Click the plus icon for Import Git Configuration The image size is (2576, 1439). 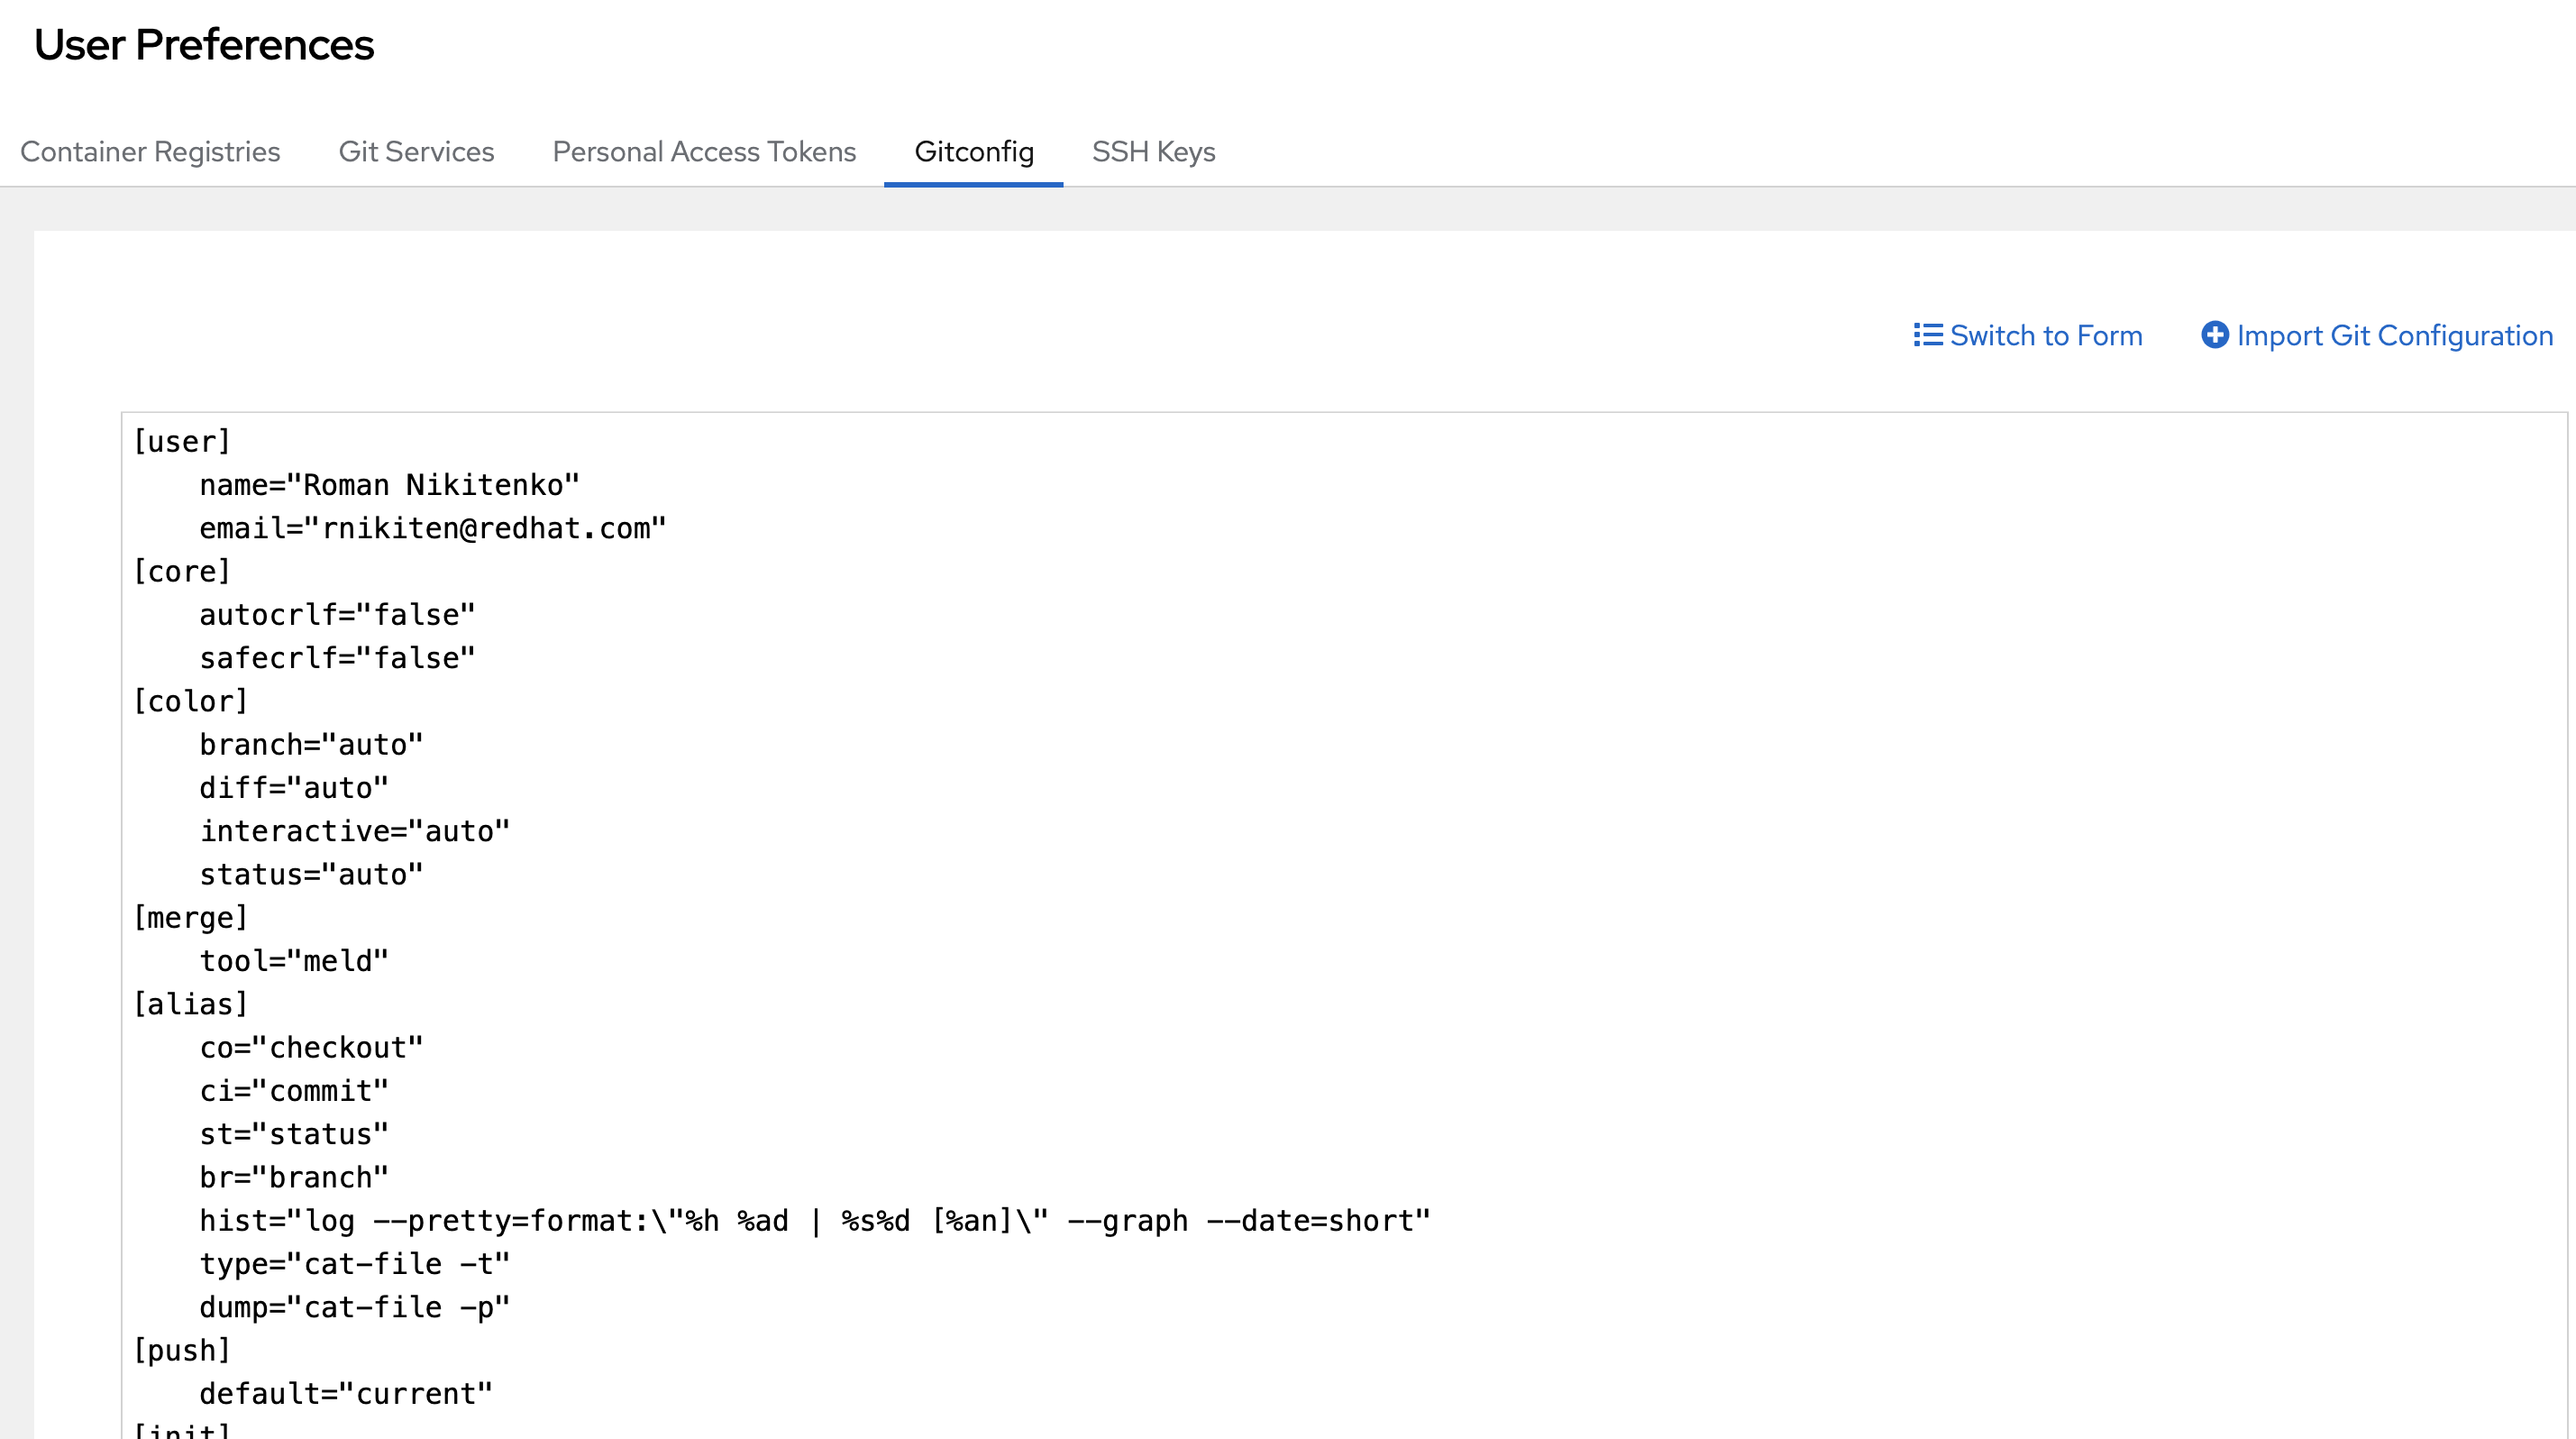point(2214,335)
